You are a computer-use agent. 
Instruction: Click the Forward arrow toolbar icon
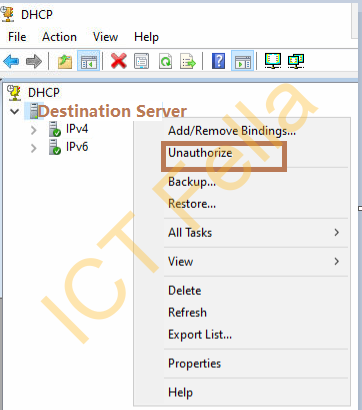click(34, 61)
